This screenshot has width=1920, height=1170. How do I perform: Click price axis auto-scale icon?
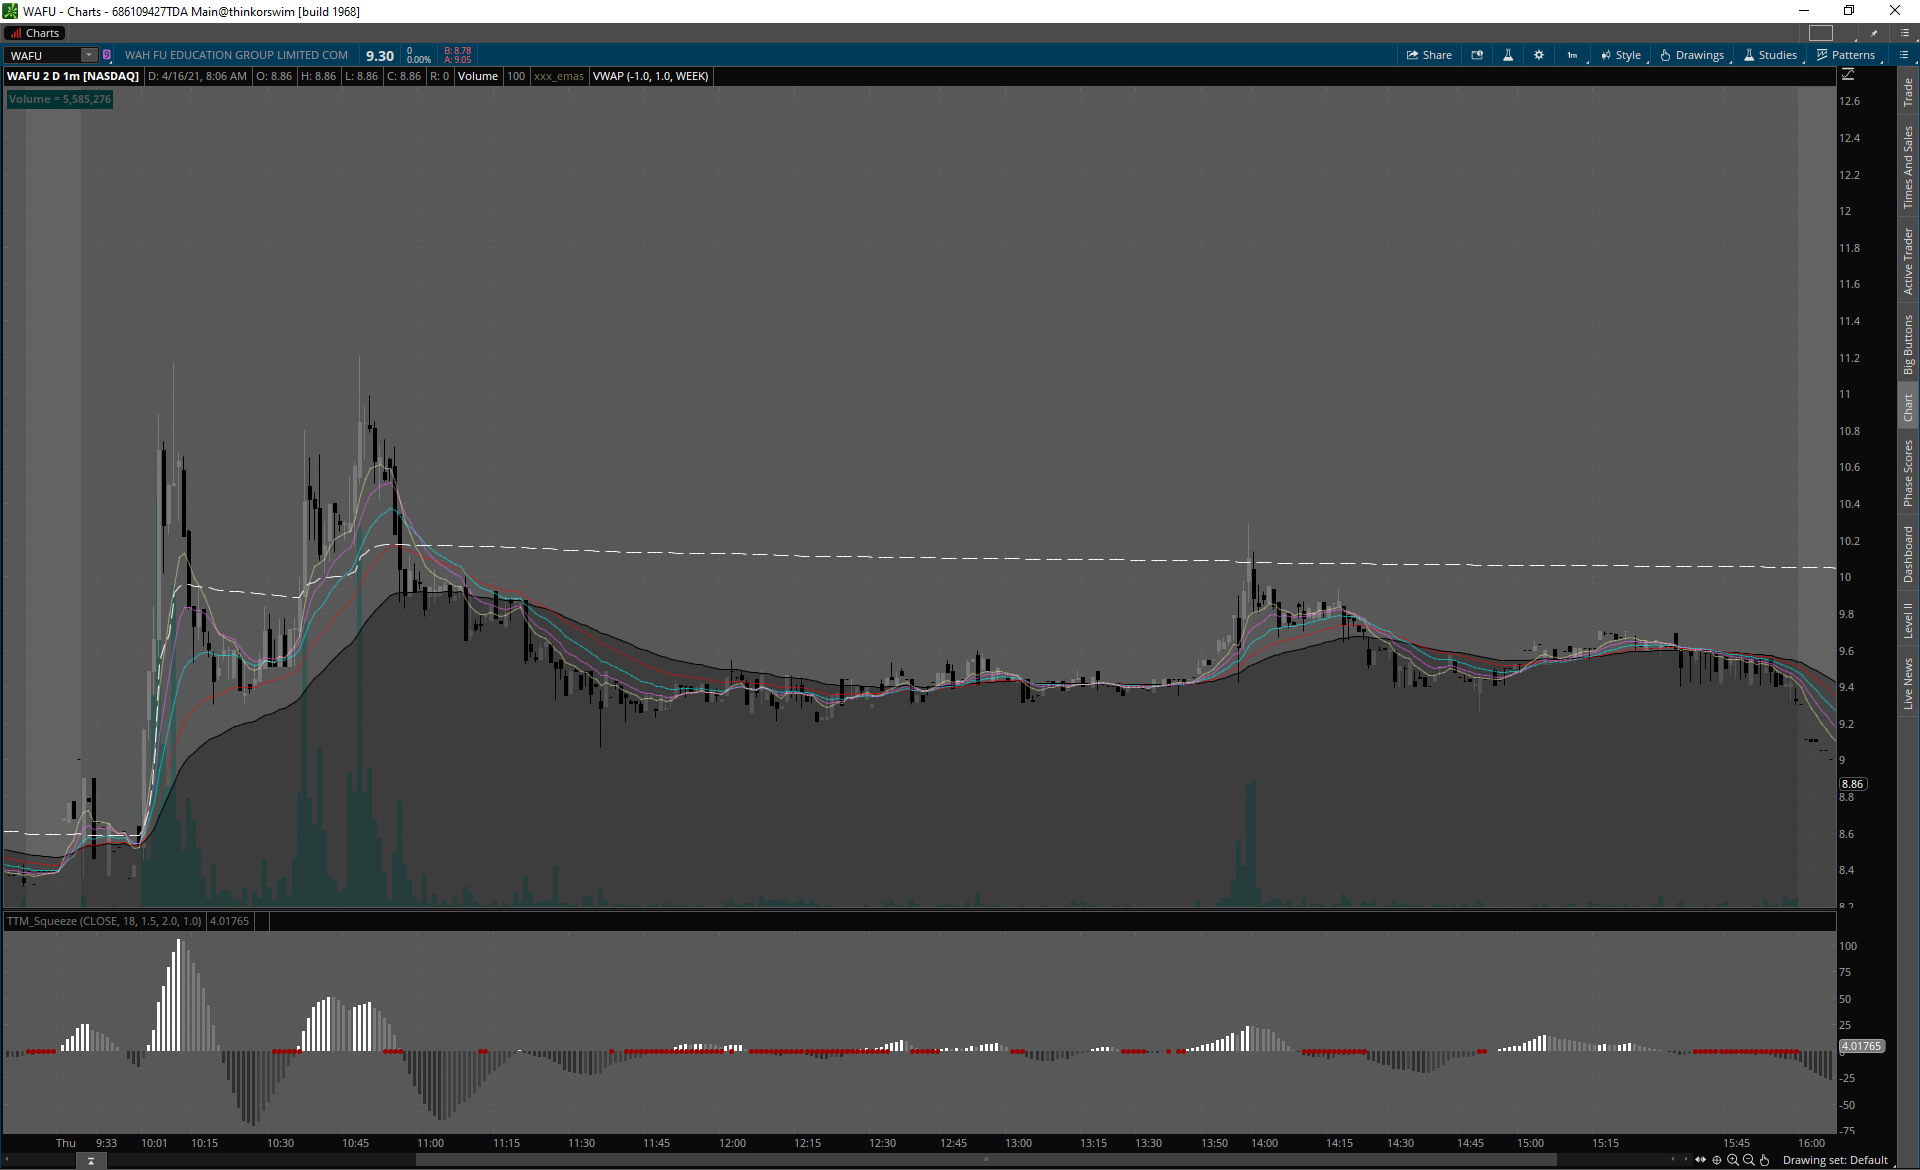click(1847, 75)
